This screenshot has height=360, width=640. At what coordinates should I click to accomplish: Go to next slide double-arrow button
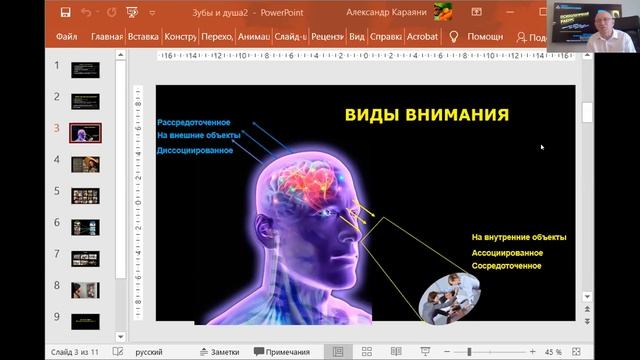[587, 322]
